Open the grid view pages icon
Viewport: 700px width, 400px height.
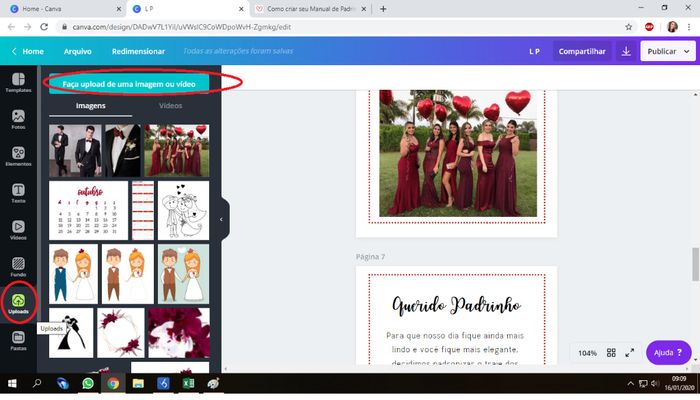click(x=611, y=353)
